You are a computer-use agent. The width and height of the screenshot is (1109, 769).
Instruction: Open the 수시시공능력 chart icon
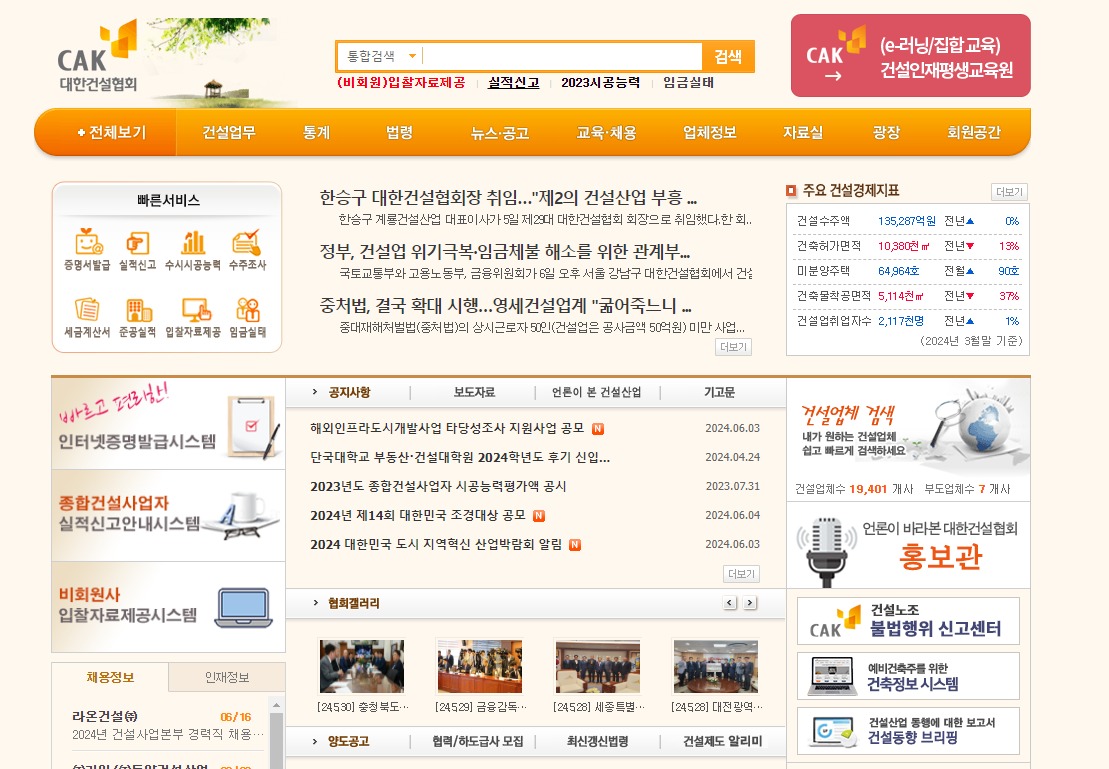point(192,250)
